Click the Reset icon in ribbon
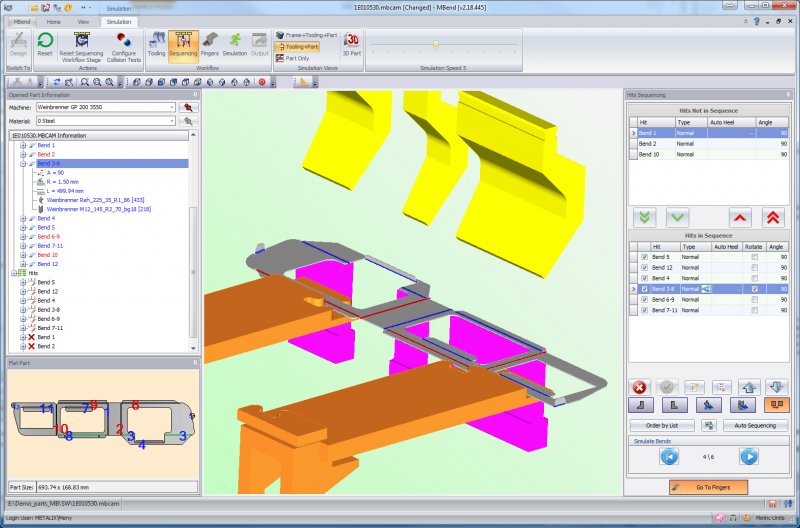 [45, 44]
